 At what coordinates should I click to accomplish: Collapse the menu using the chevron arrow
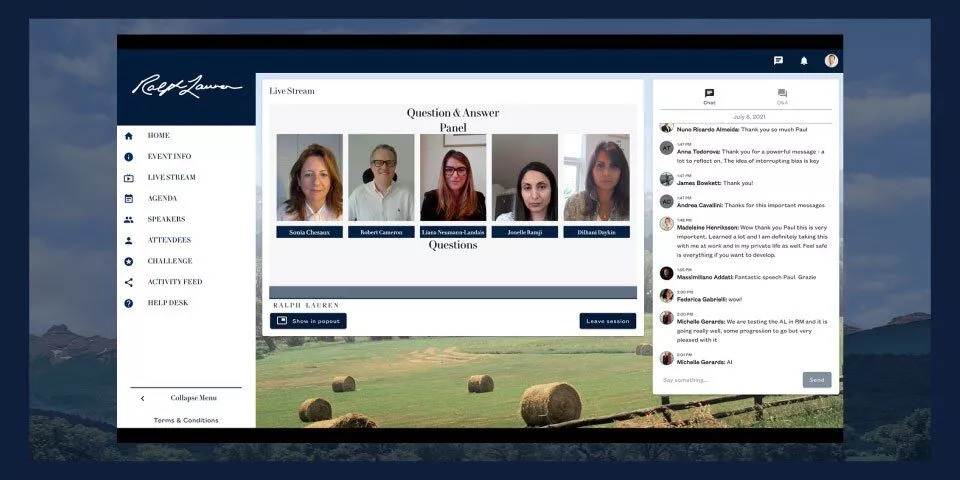[143, 399]
